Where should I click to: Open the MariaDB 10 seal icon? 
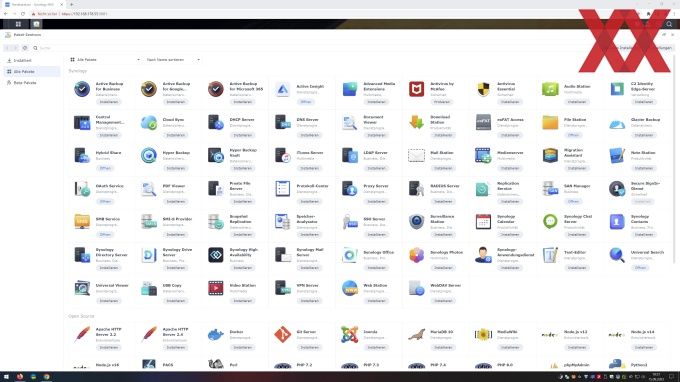coord(416,334)
